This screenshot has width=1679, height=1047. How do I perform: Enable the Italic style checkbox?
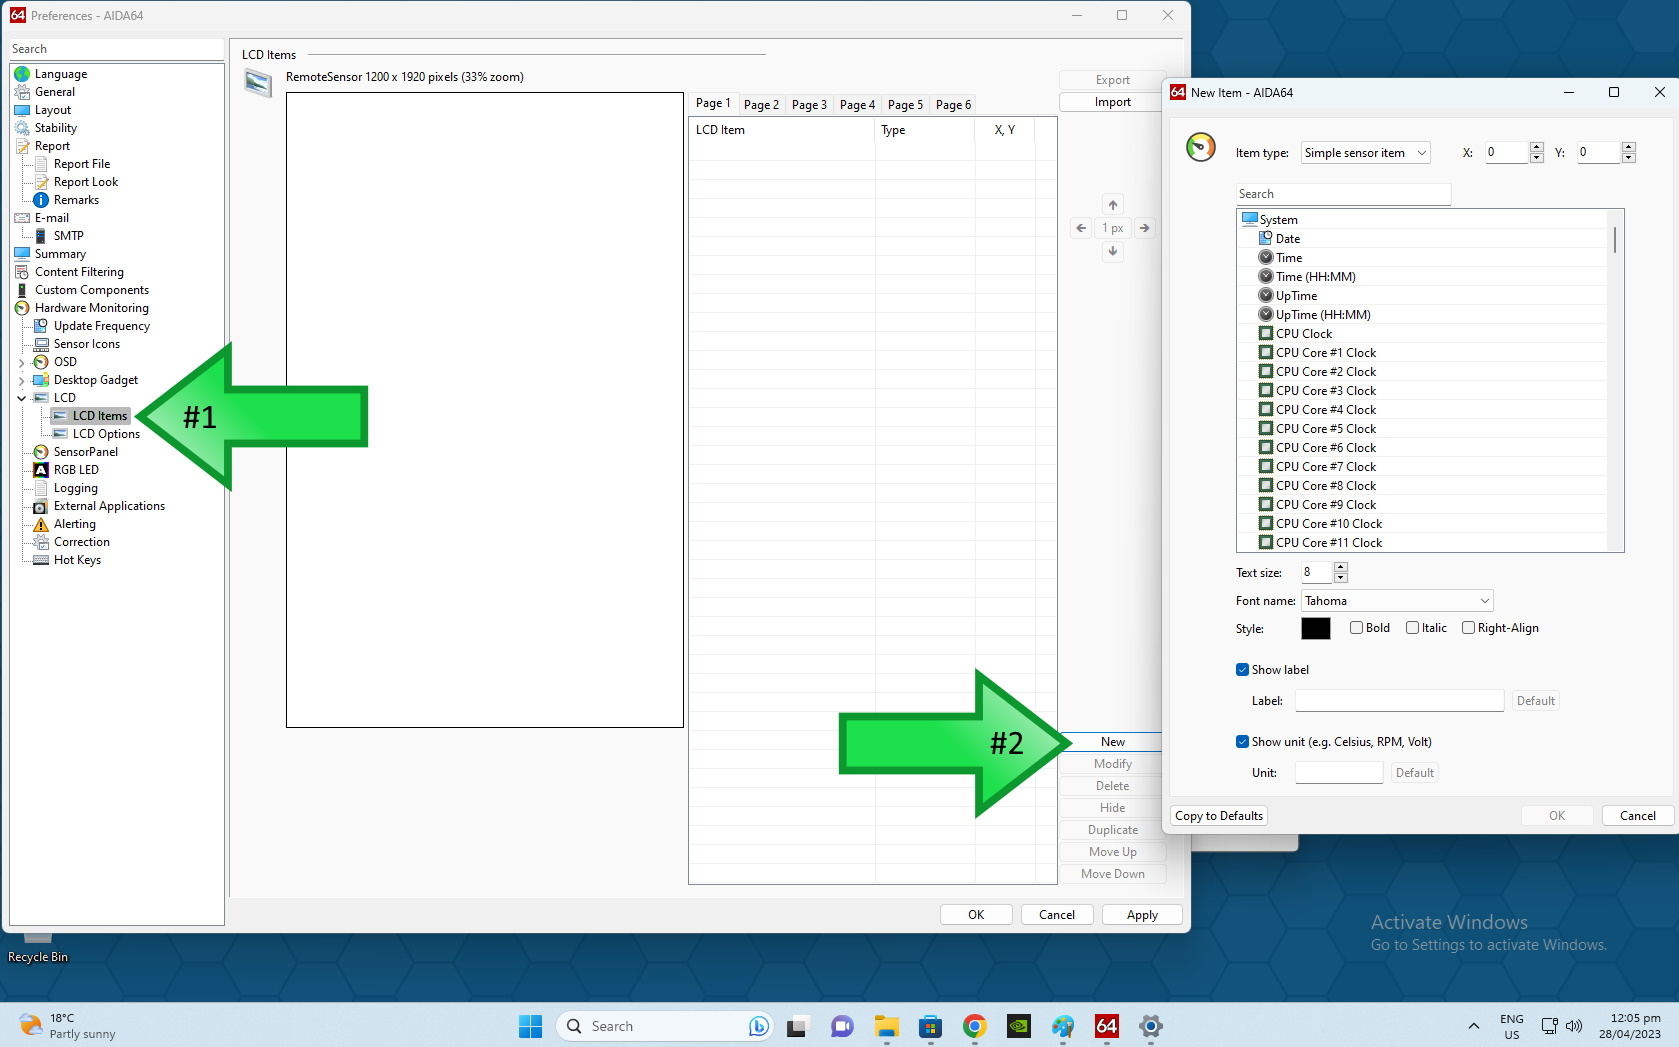pos(1413,628)
